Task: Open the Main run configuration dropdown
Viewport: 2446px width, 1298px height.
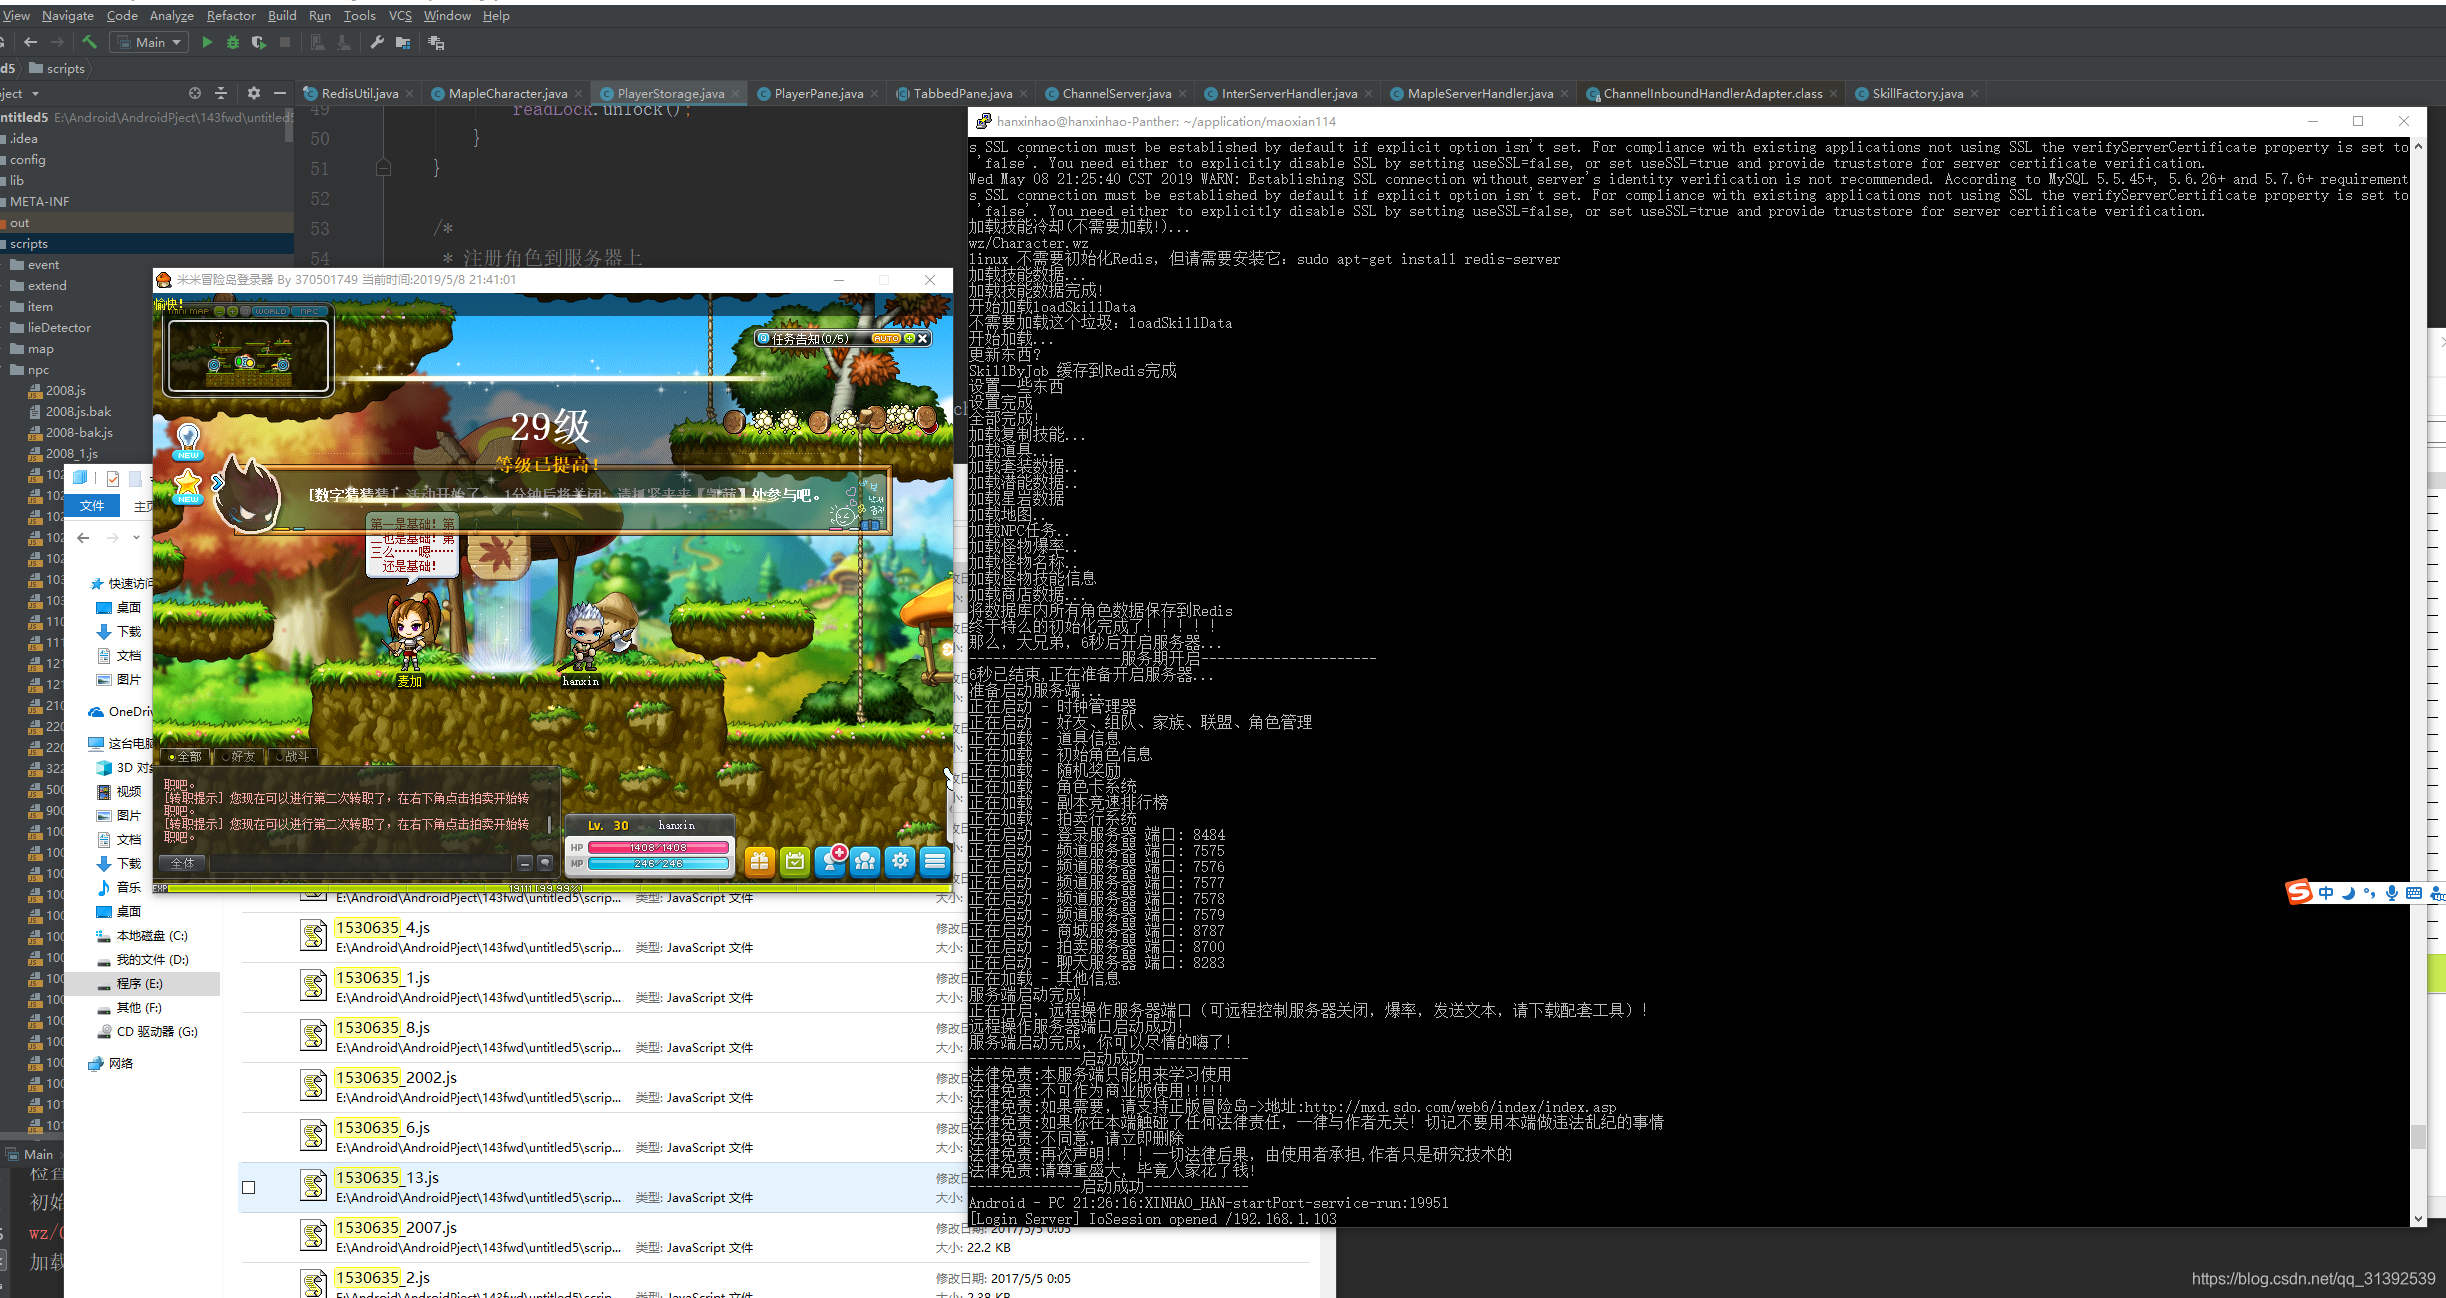Action: click(149, 42)
